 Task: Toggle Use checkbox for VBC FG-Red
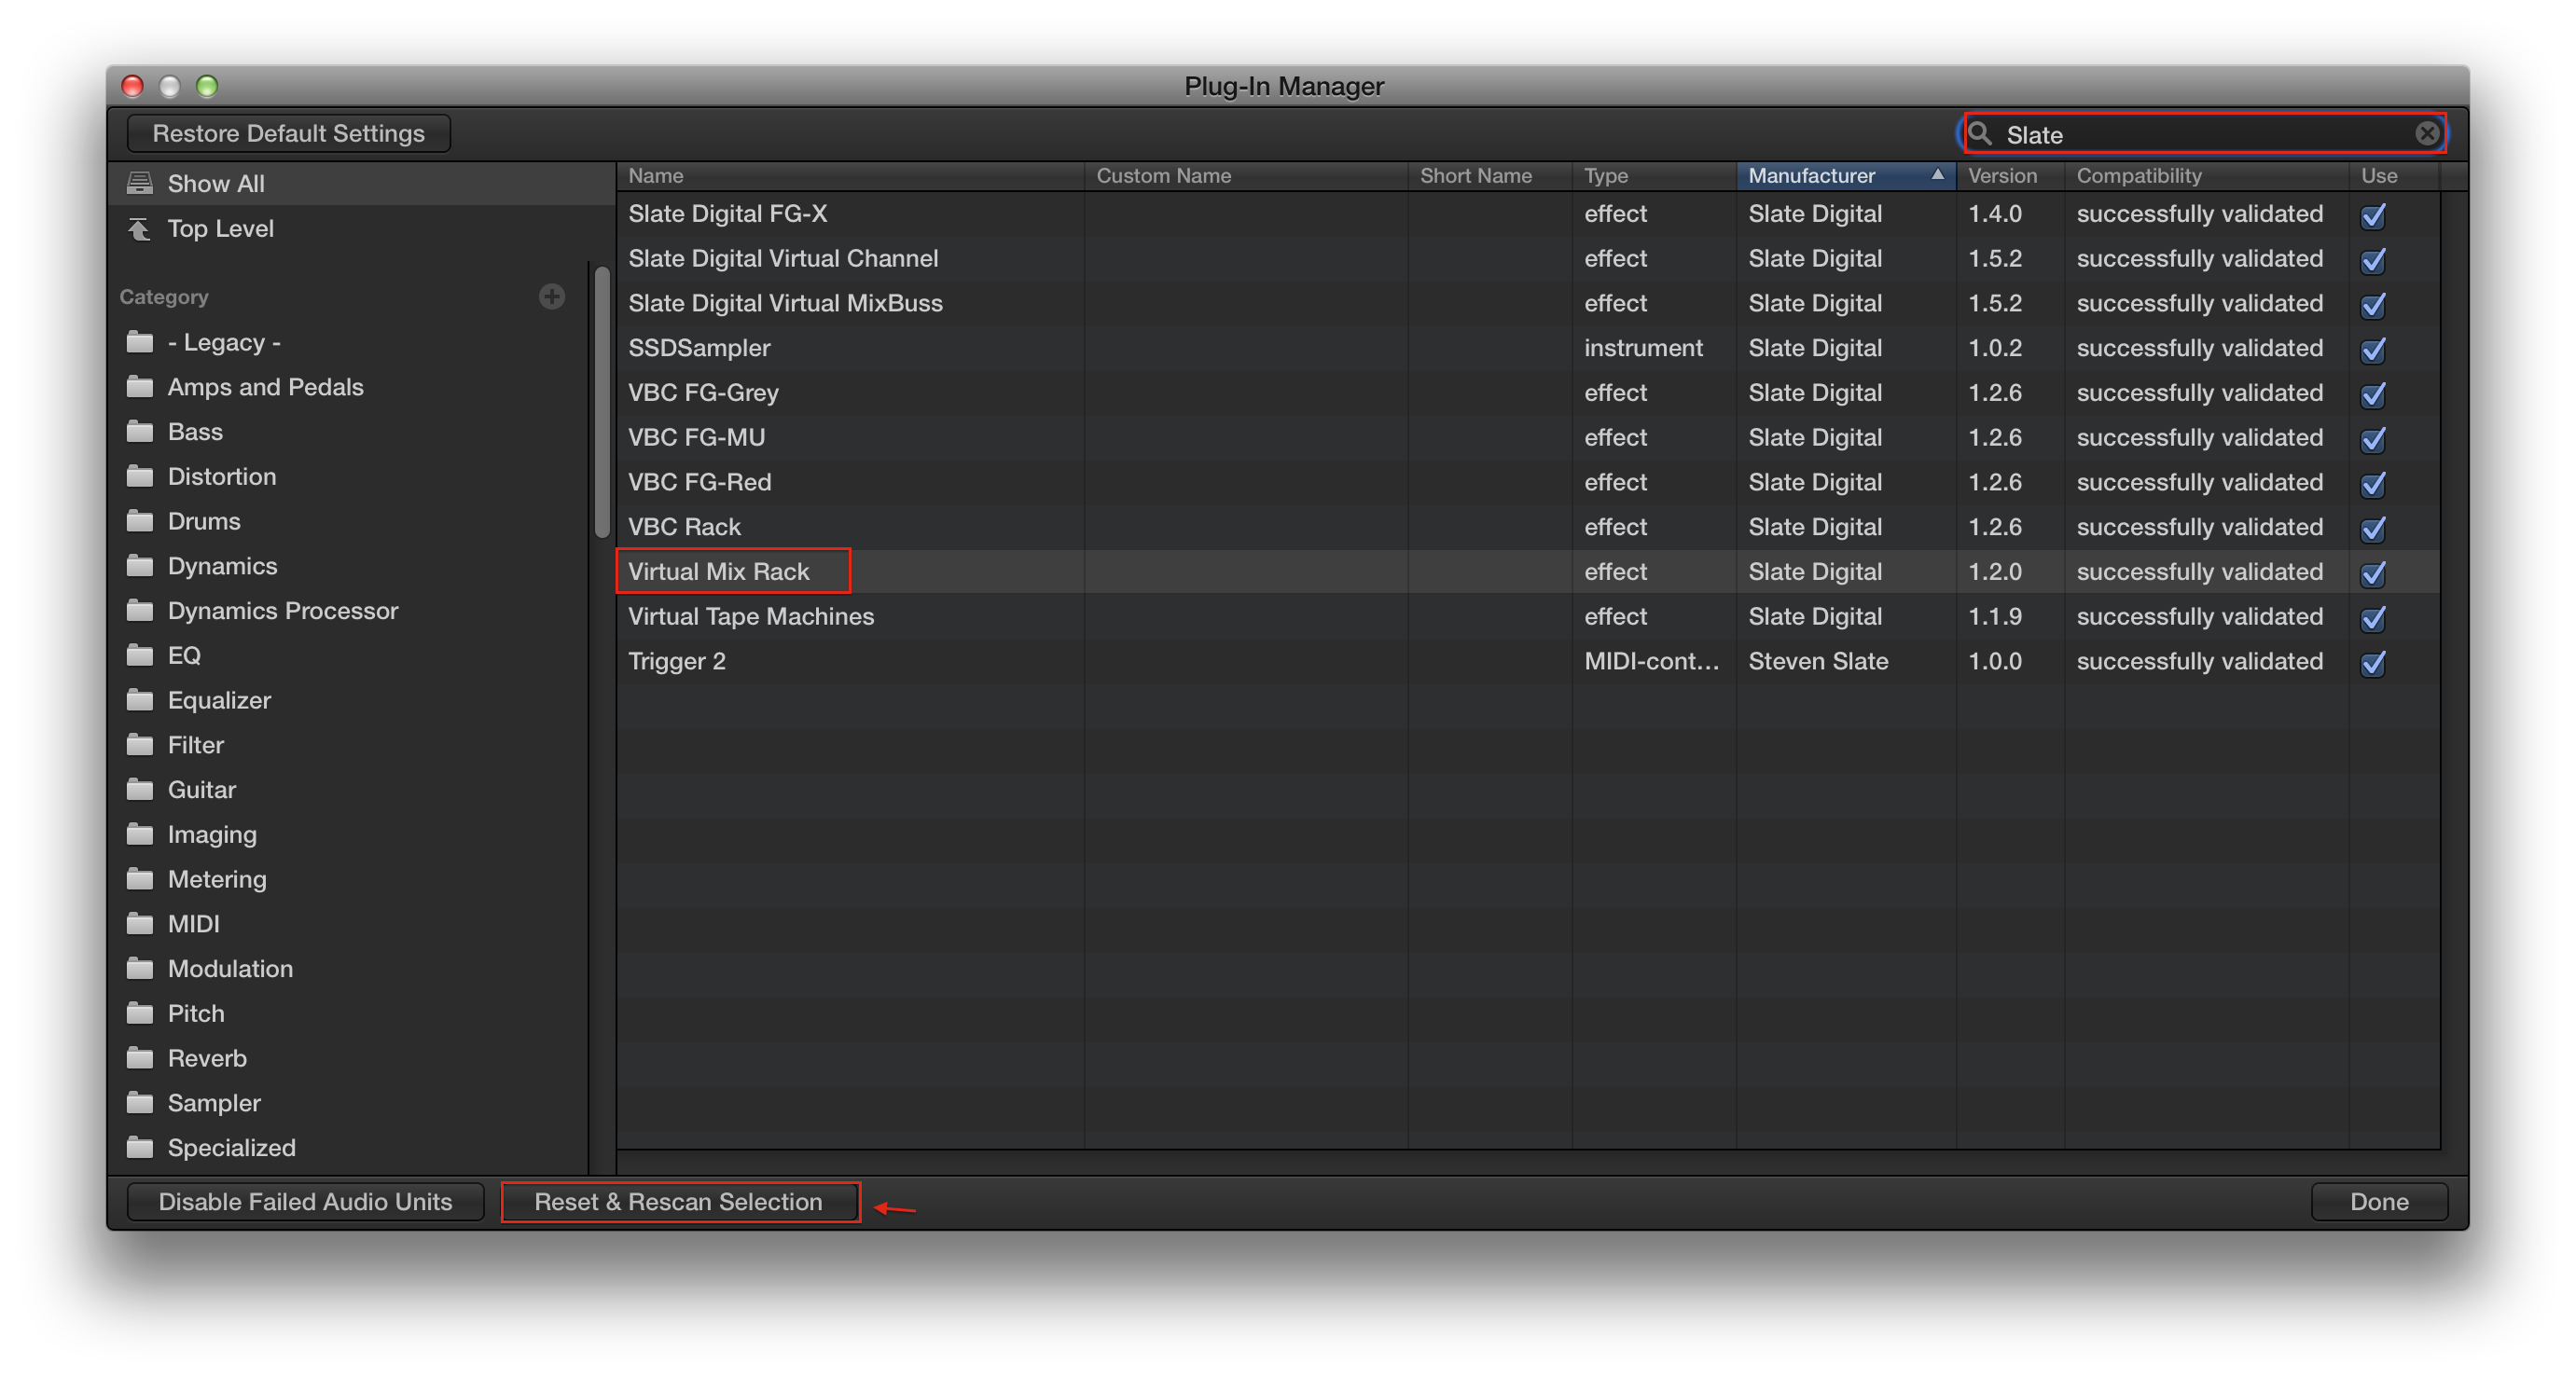2373,484
